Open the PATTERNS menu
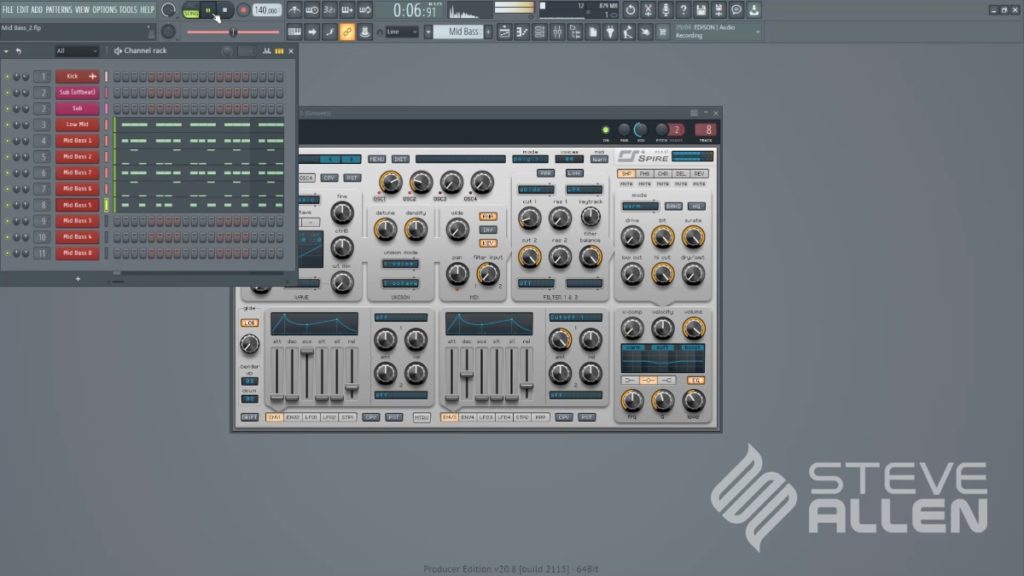 (59, 10)
